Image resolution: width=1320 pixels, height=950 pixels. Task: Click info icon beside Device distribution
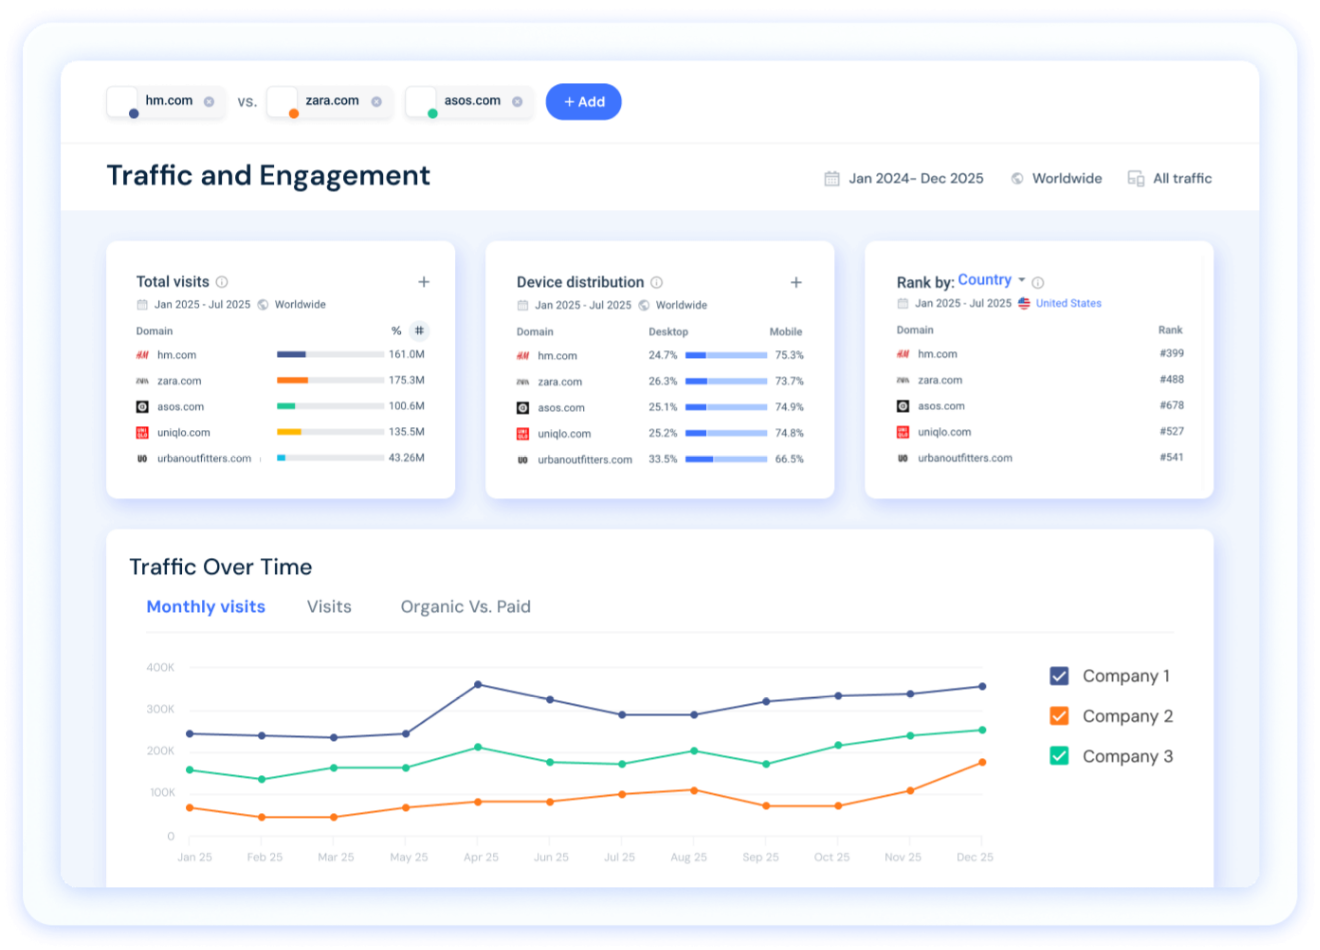tap(657, 283)
